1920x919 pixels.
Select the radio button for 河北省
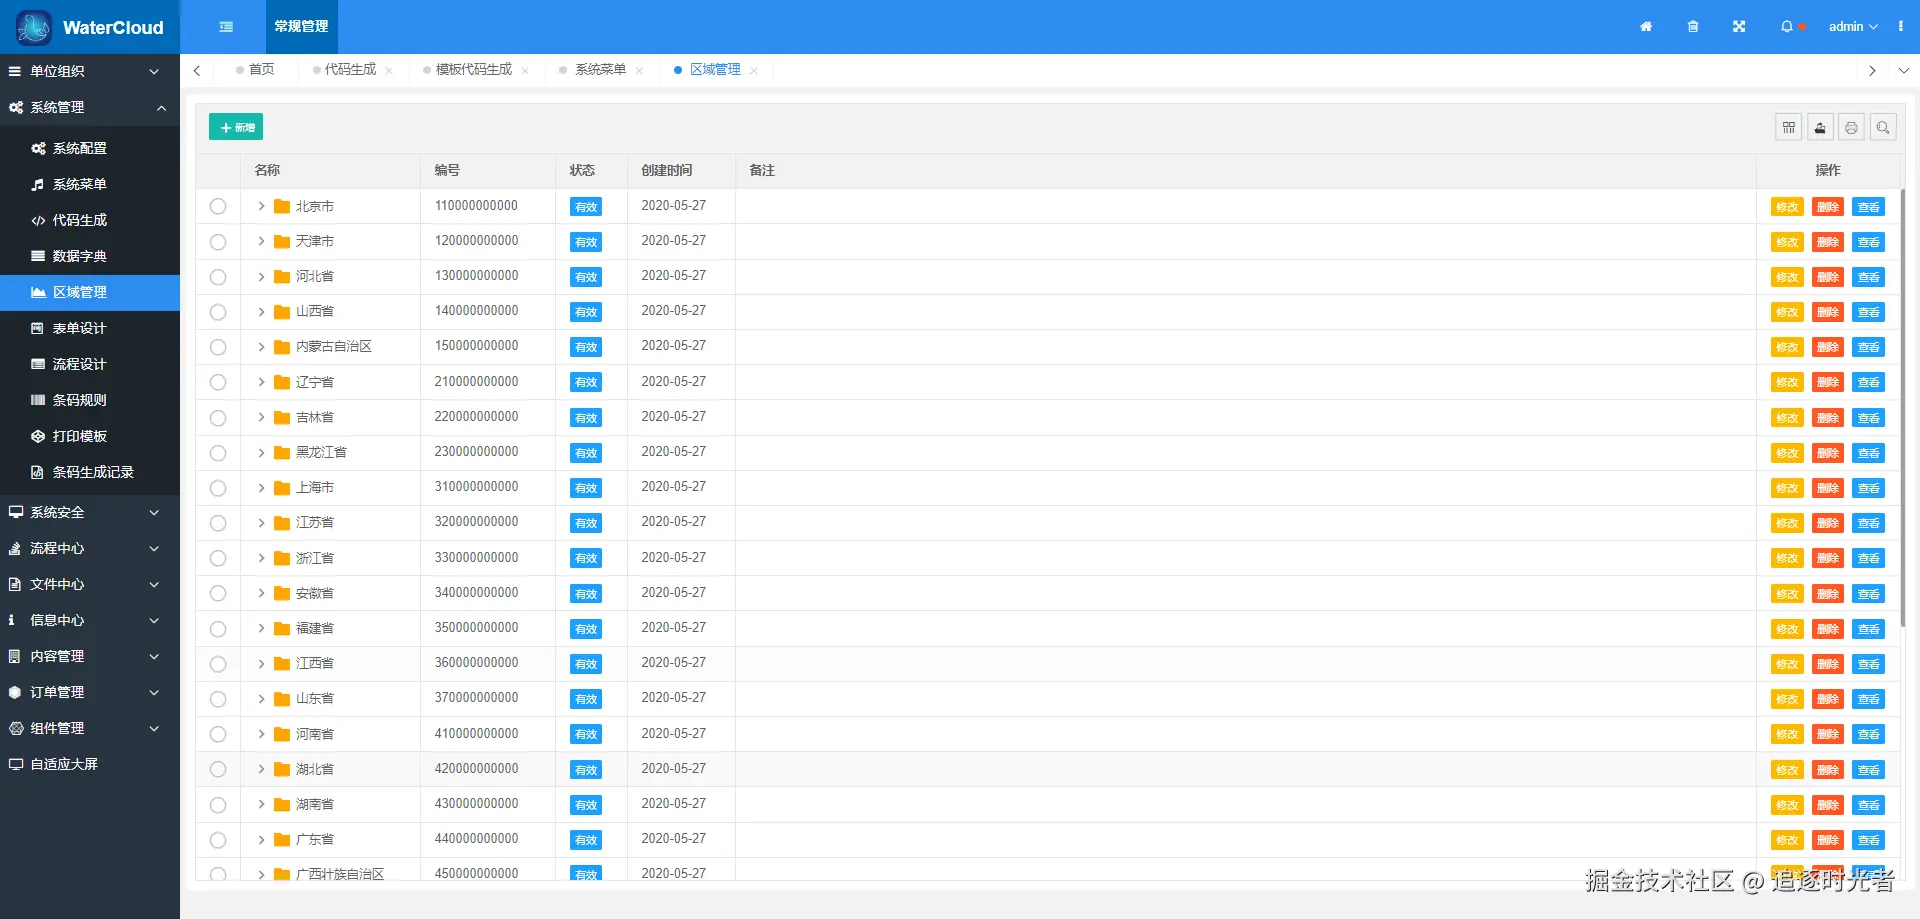218,277
